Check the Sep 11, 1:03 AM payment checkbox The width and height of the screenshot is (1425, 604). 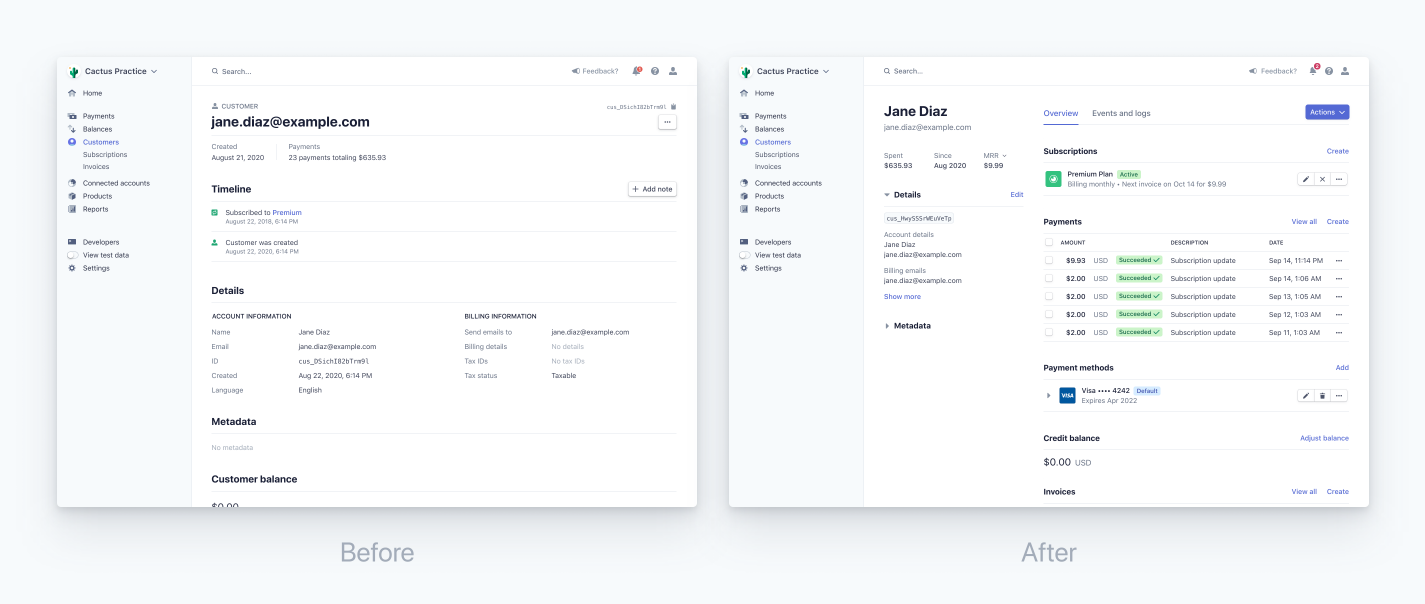1049,332
